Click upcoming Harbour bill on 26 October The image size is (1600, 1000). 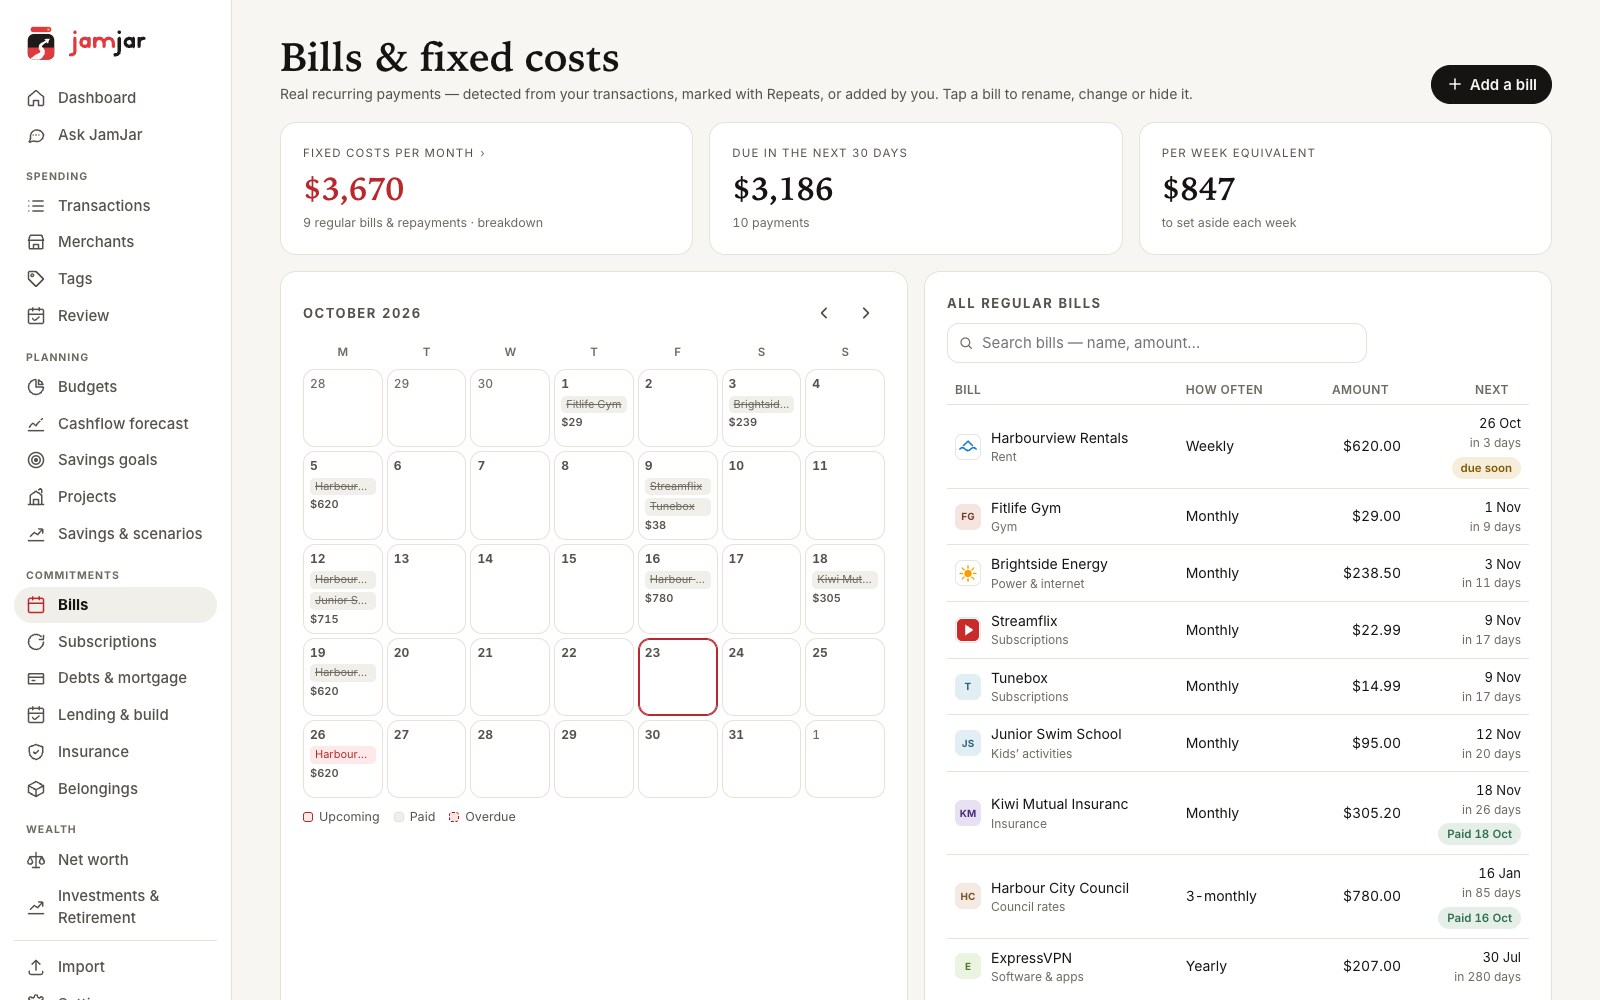[342, 755]
